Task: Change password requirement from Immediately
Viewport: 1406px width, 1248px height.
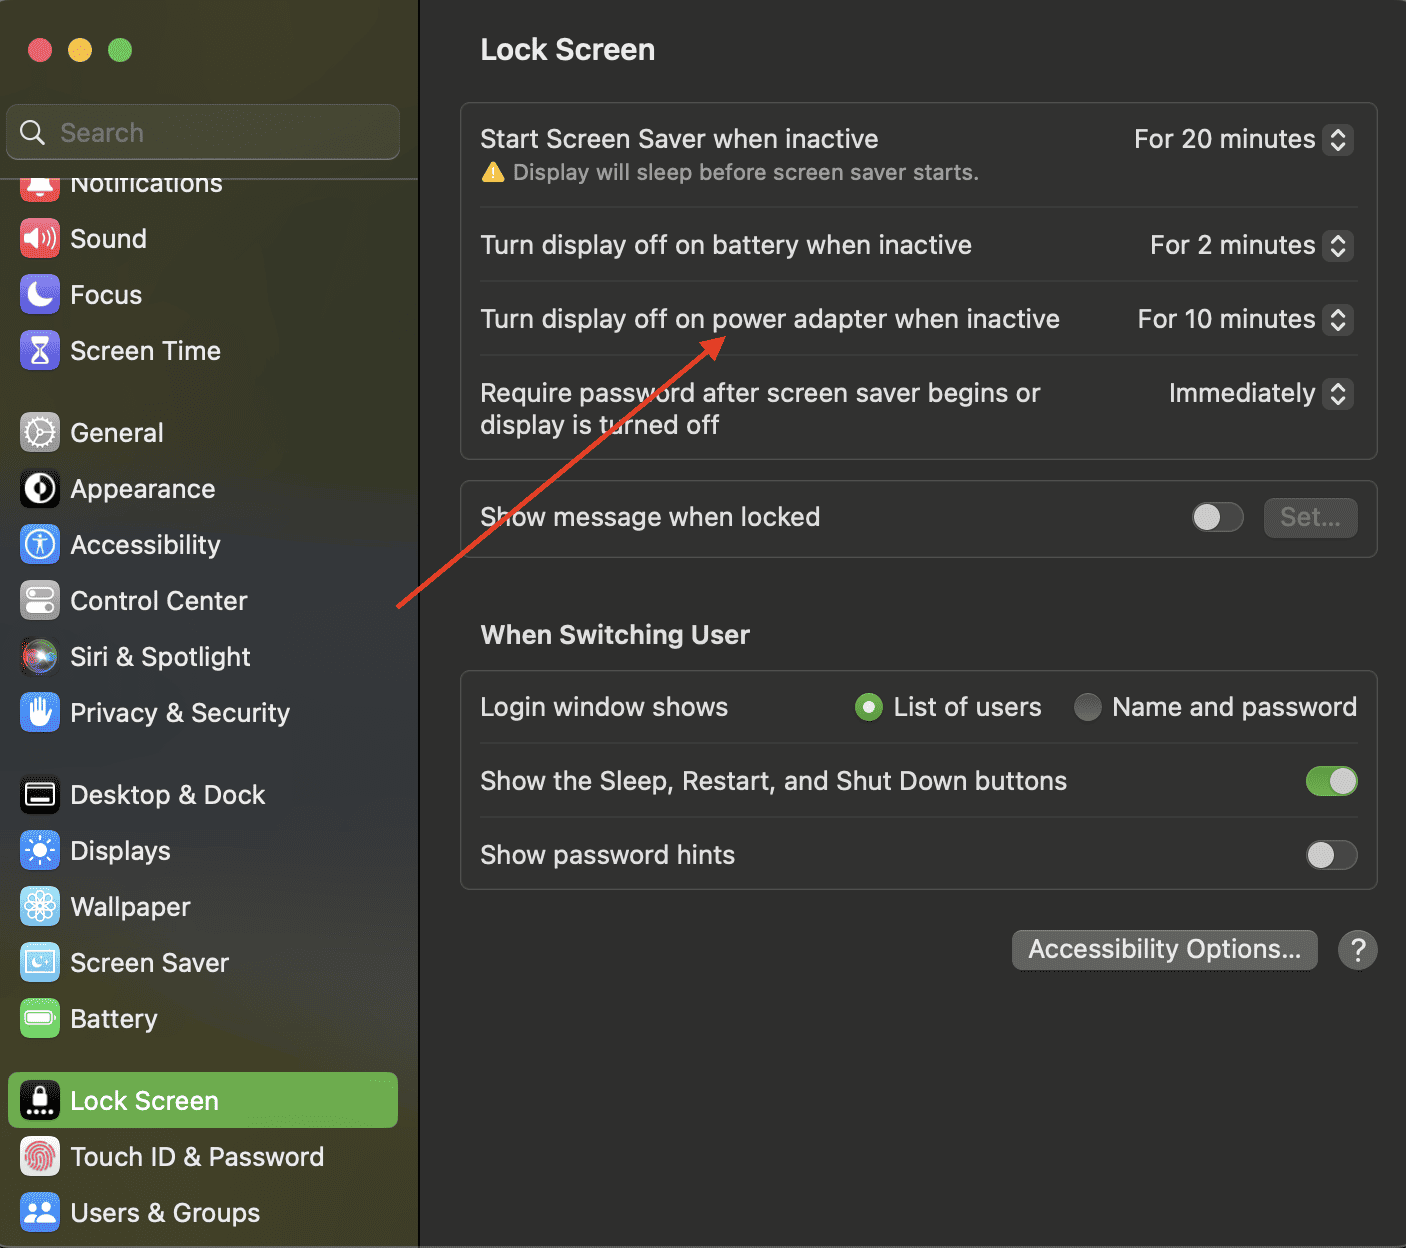Action: point(1338,393)
